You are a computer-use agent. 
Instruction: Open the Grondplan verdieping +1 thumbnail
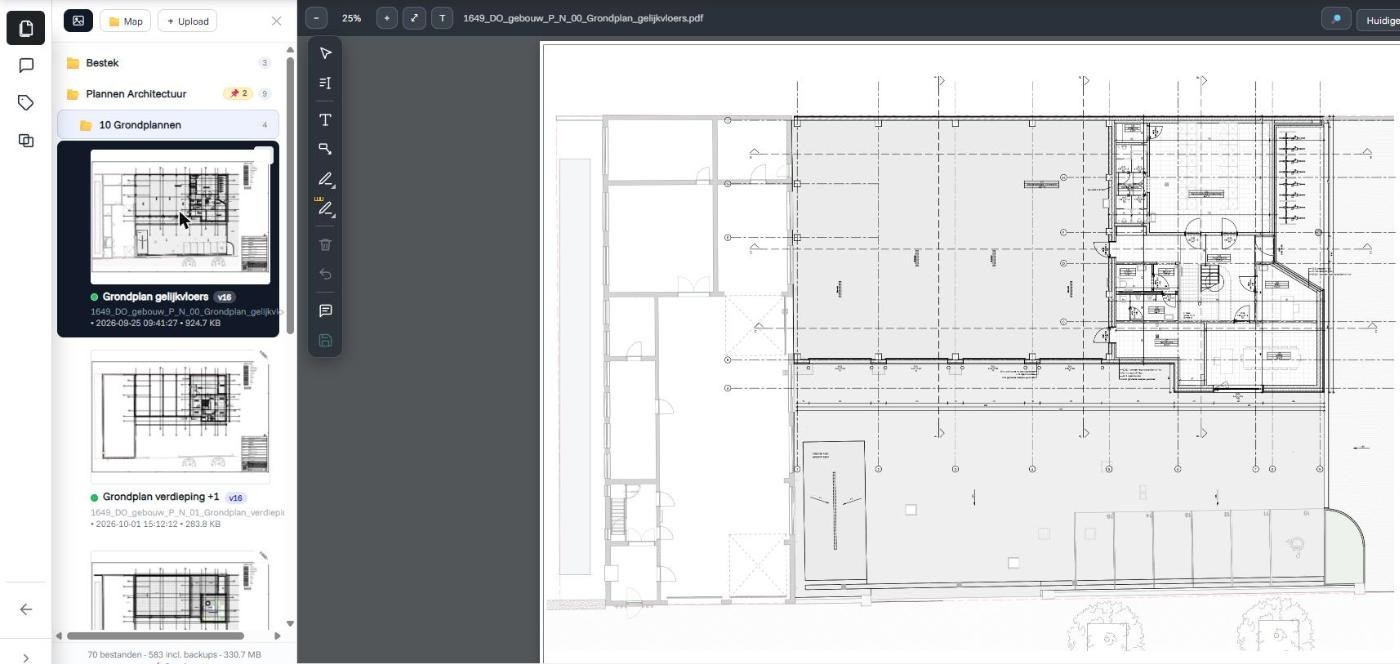click(x=180, y=415)
